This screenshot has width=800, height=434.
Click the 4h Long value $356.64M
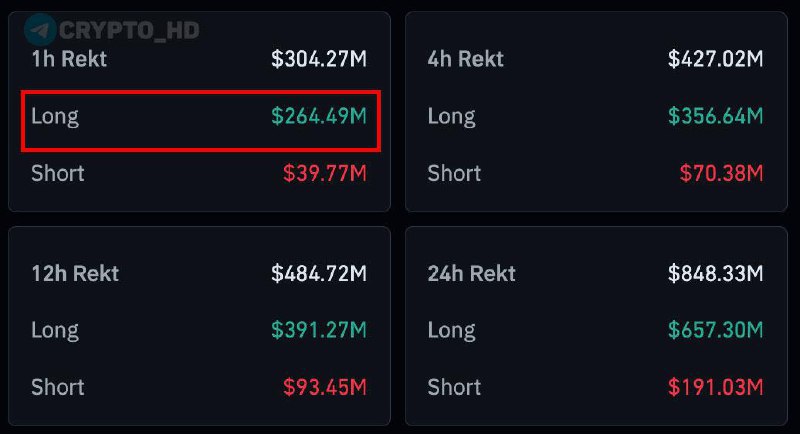pos(716,116)
